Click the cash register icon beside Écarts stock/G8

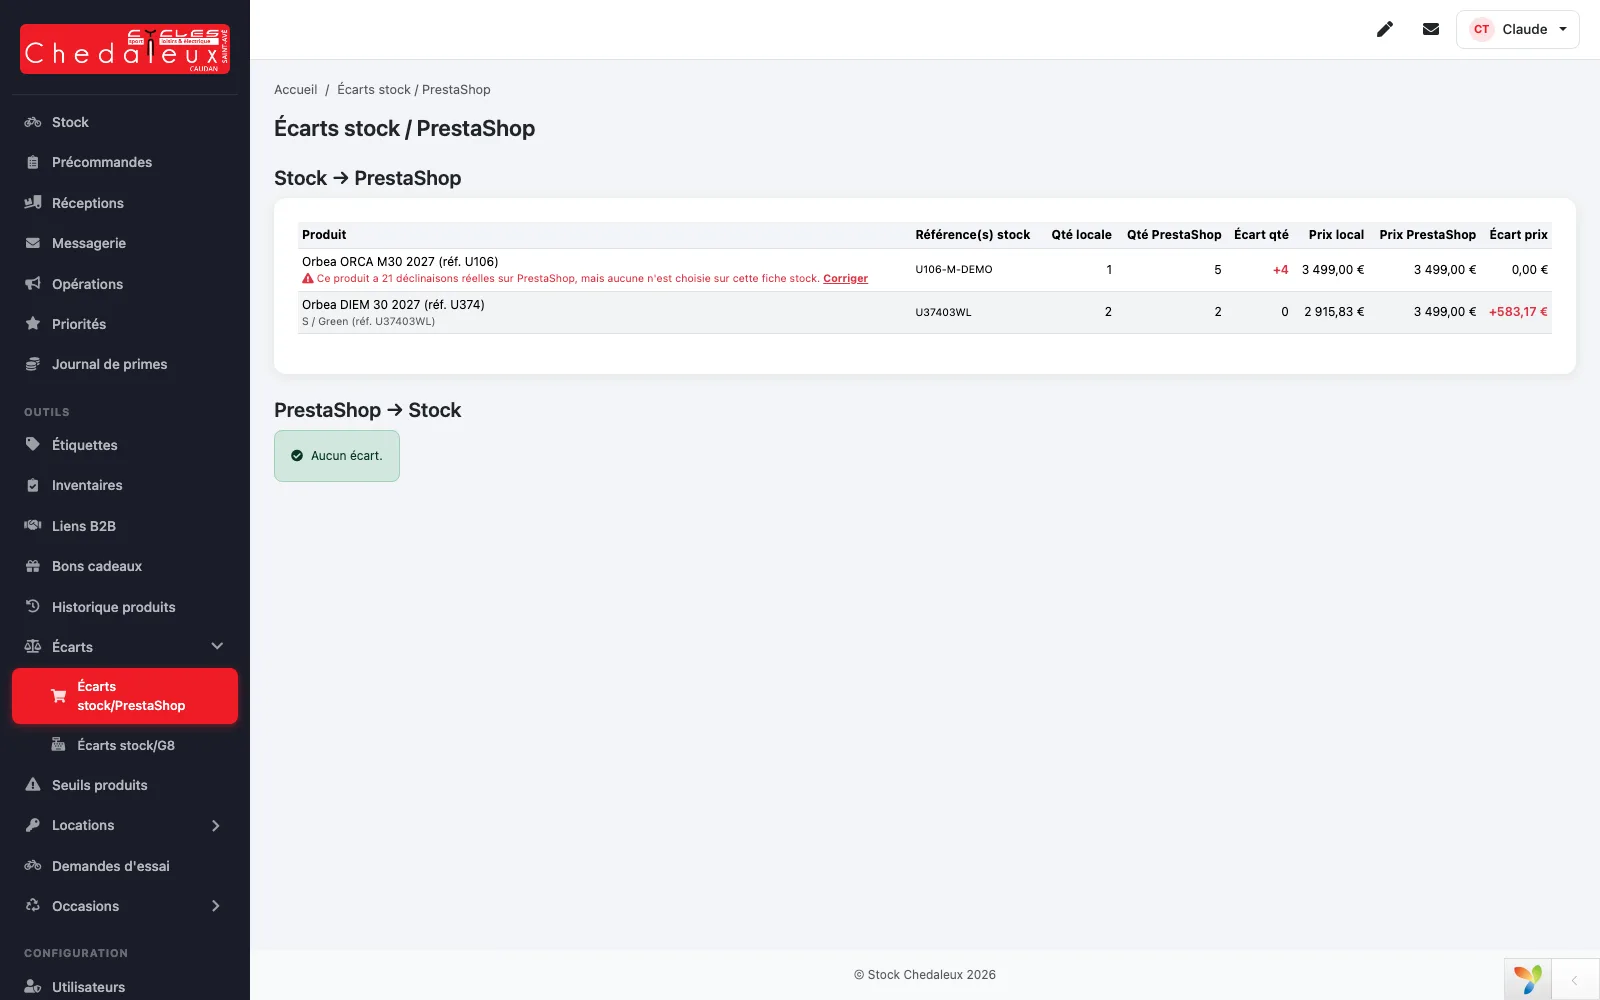[59, 745]
